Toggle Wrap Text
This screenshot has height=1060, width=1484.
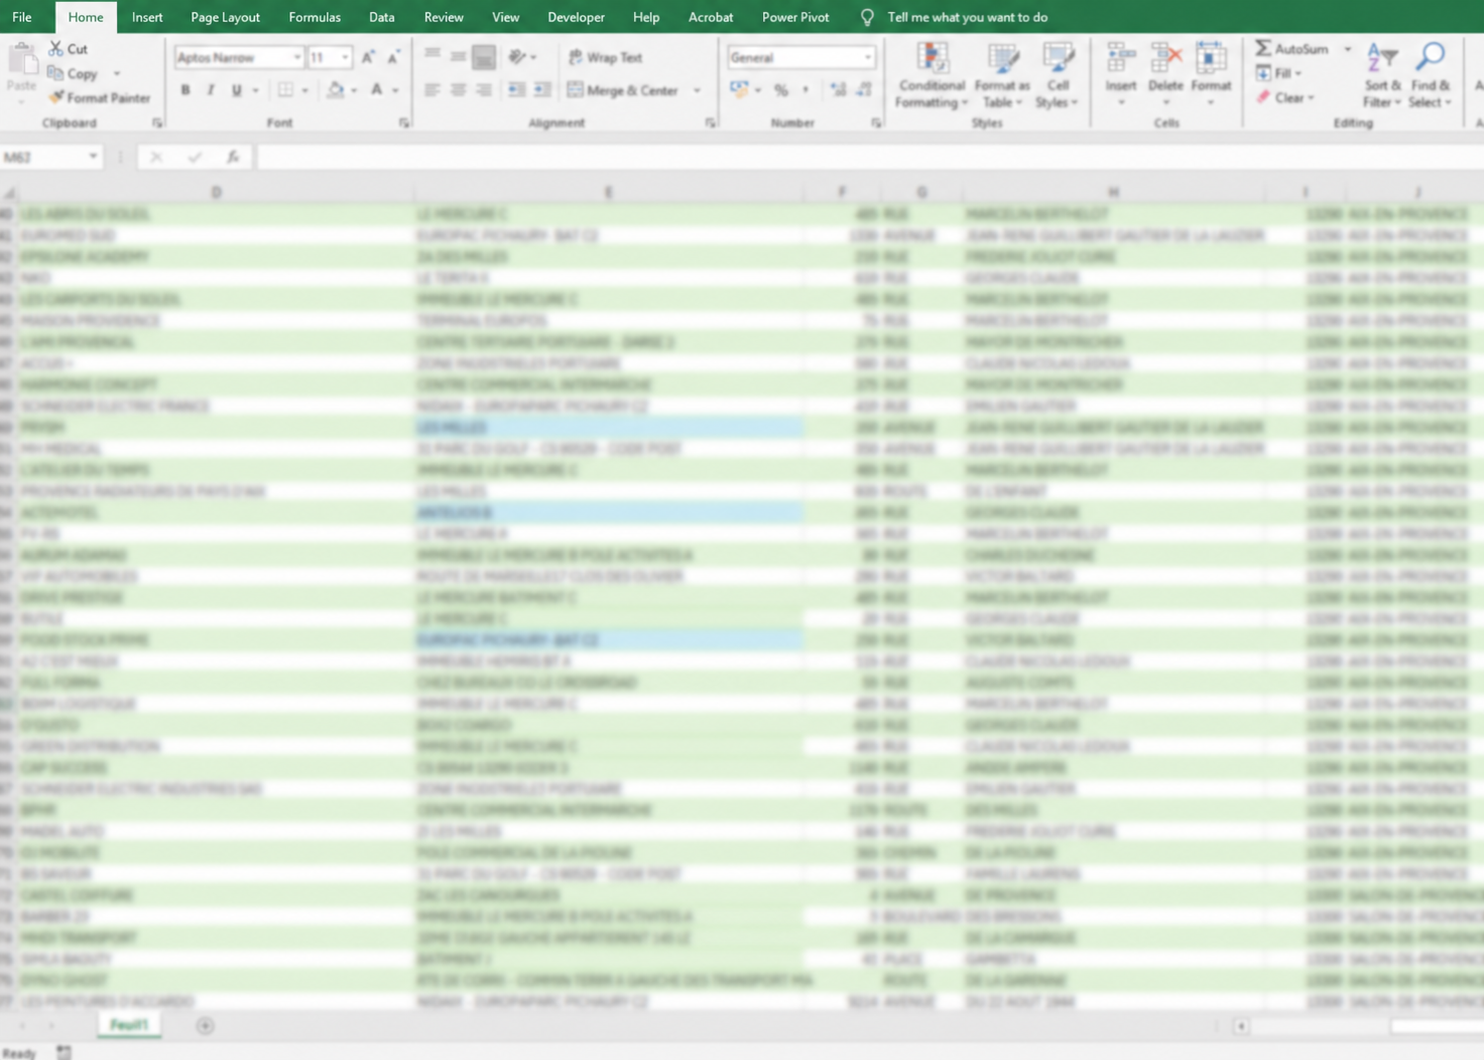[x=606, y=57]
